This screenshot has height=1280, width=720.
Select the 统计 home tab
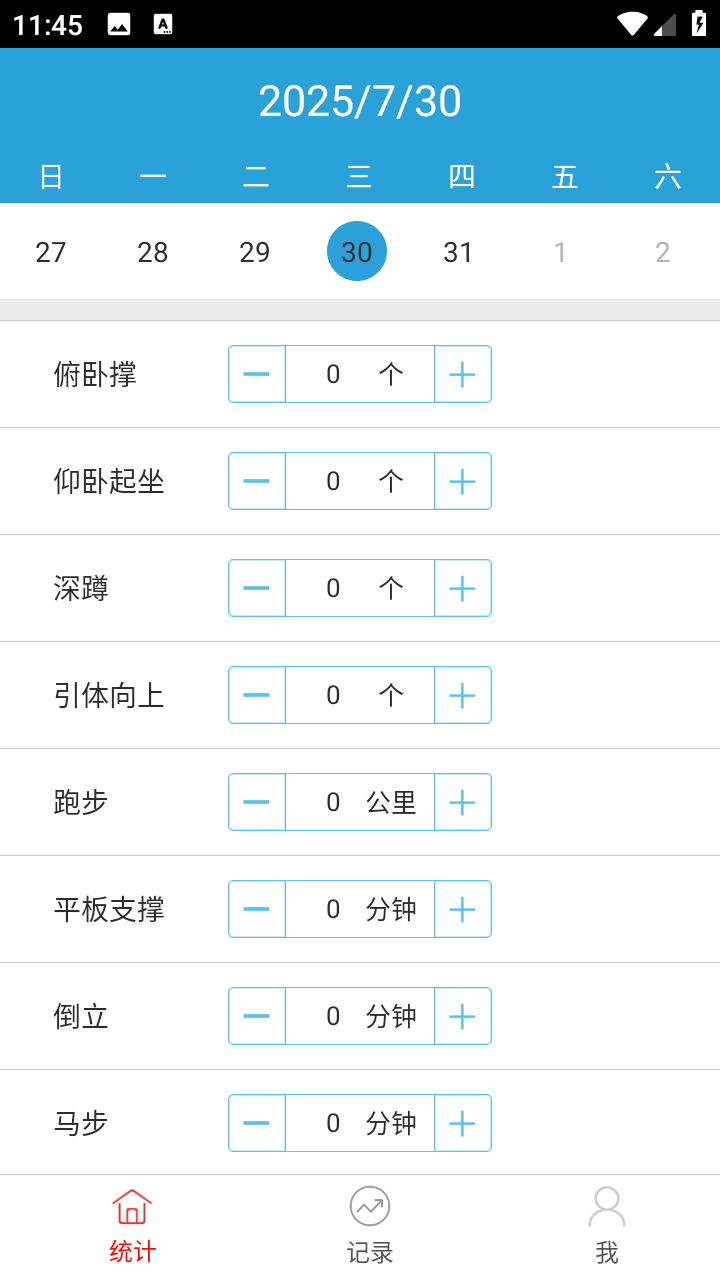click(132, 1226)
